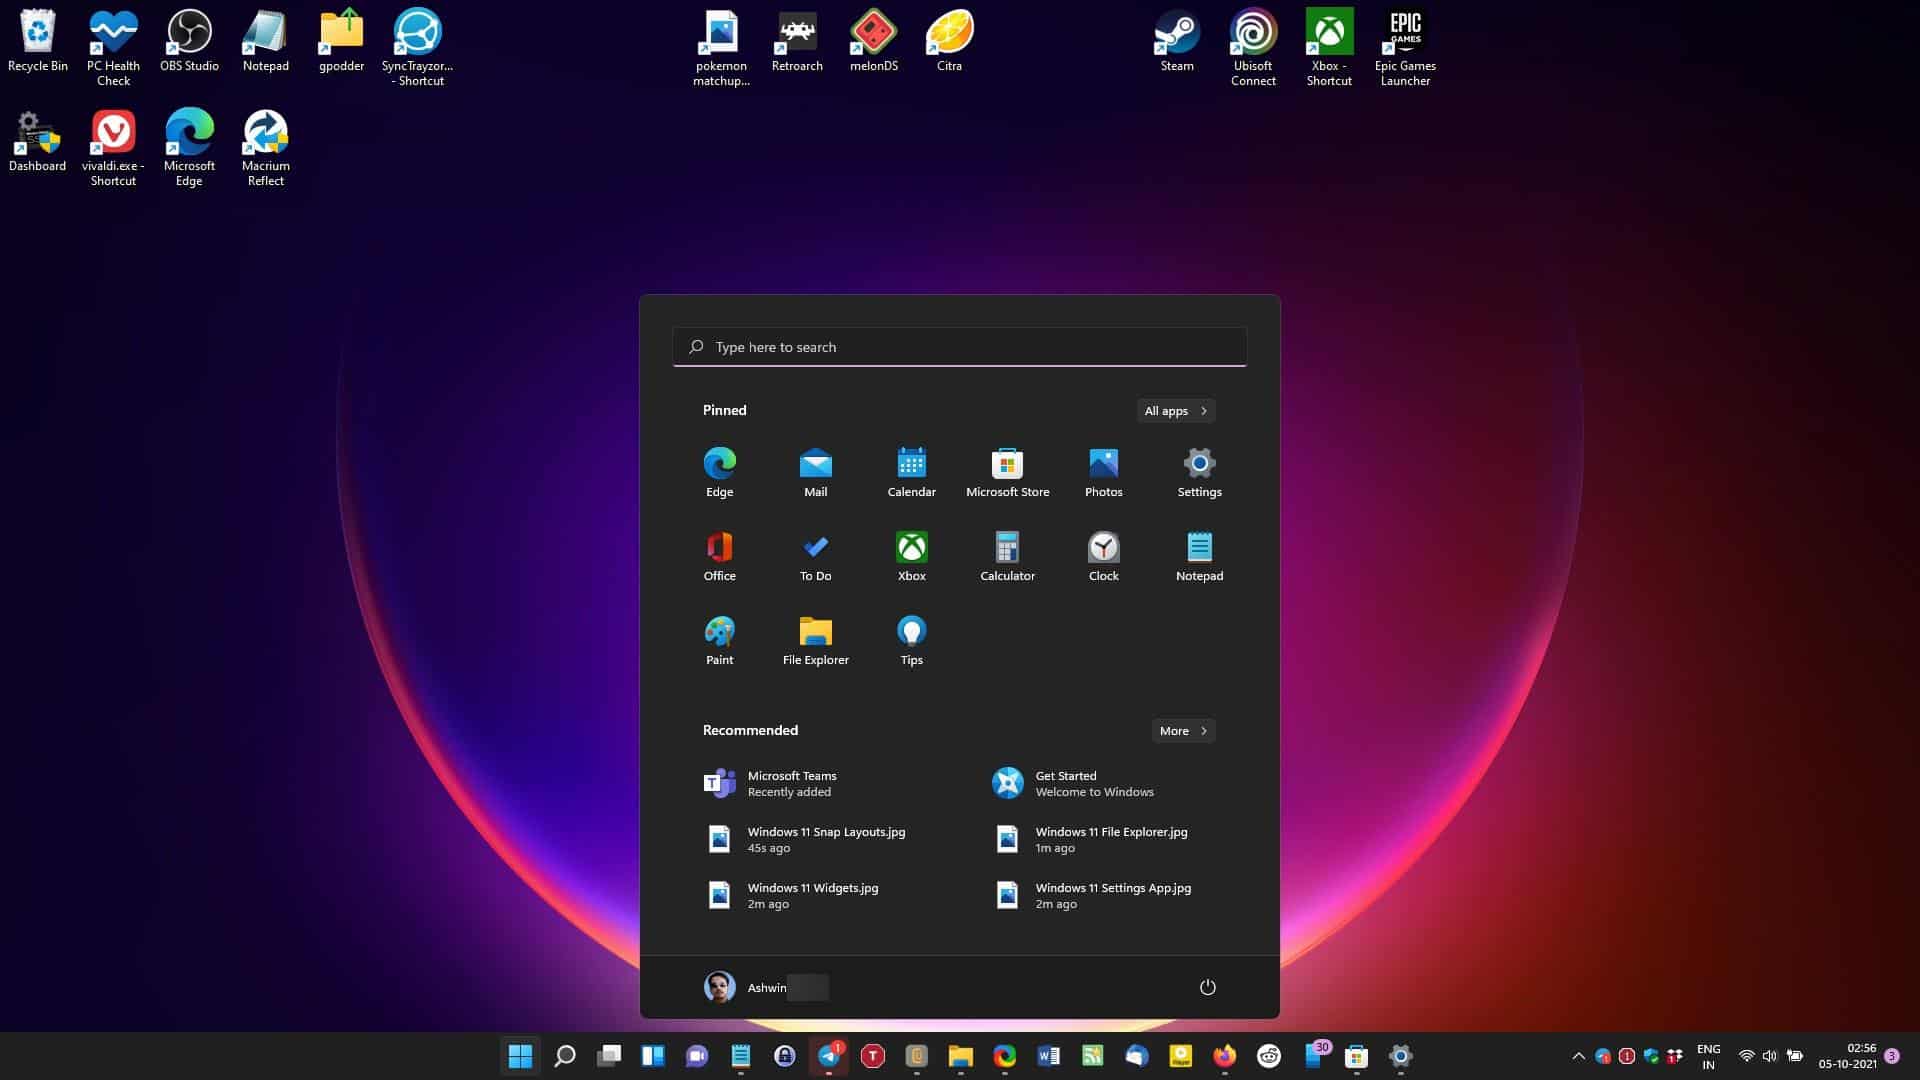Select the Xbox - Shortcut desktop icon
This screenshot has width=1920, height=1080.
pos(1329,48)
